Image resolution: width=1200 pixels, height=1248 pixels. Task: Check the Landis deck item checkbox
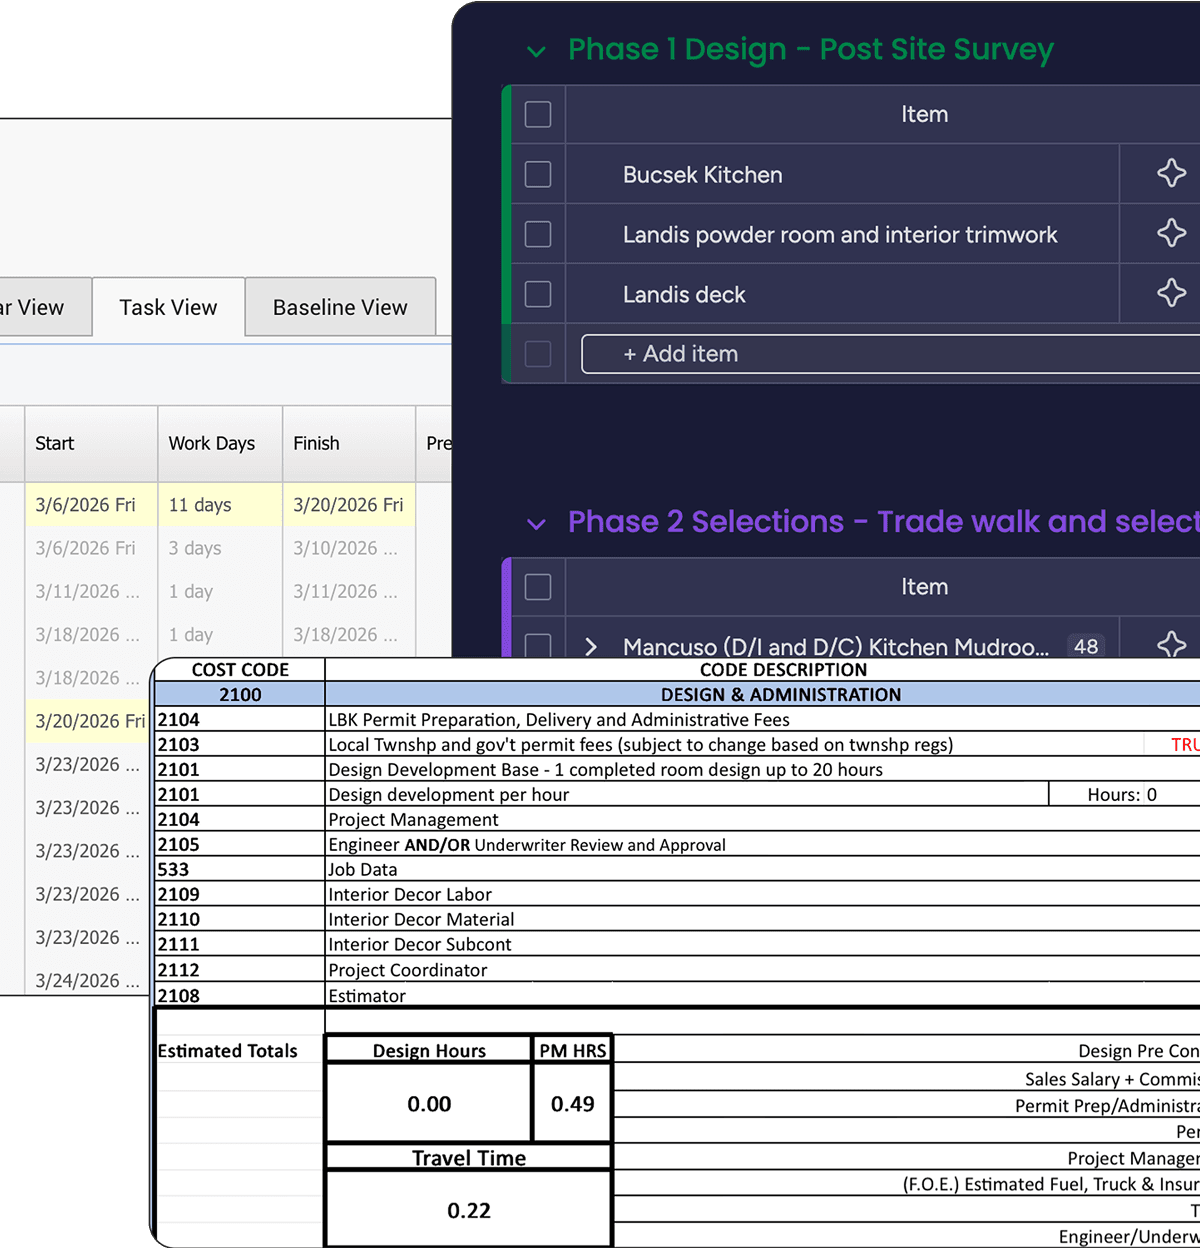538,294
